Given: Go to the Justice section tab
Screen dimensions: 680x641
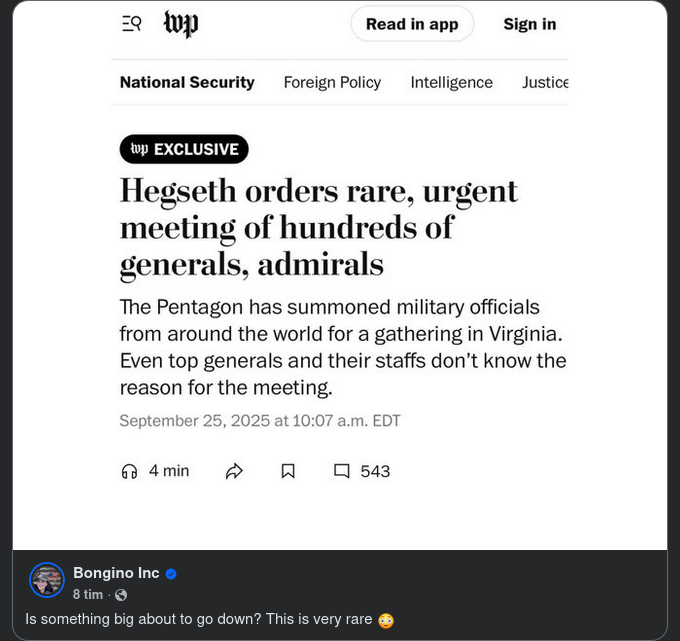Looking at the screenshot, I should tap(545, 83).
